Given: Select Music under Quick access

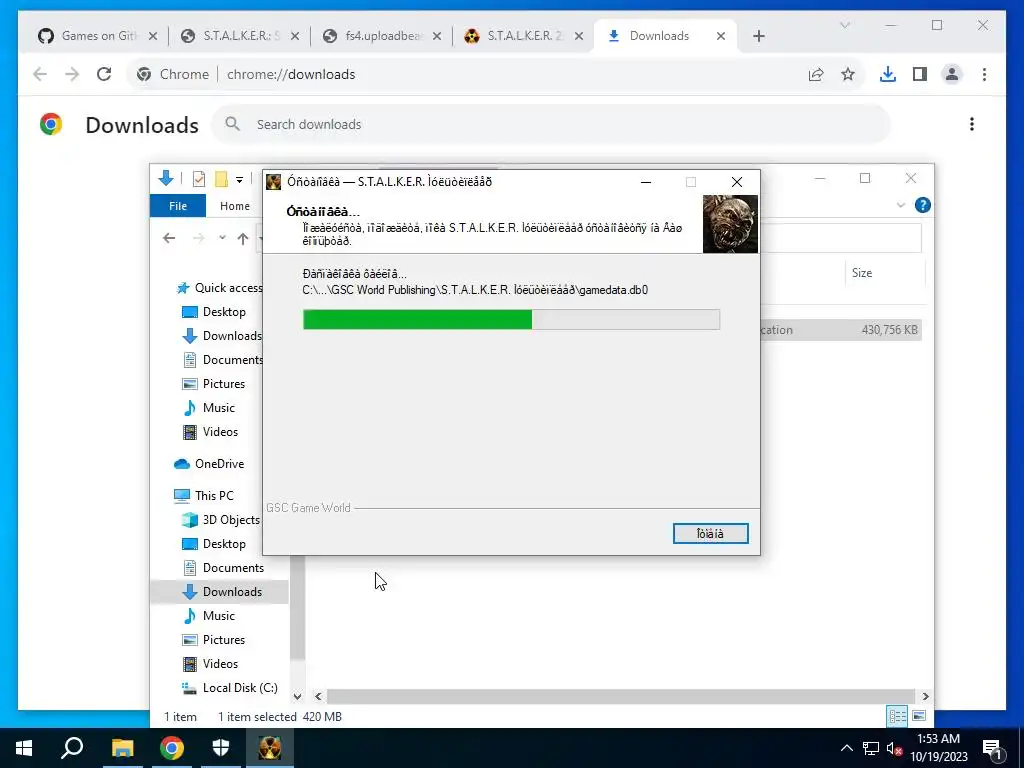Looking at the screenshot, I should click(x=218, y=408).
